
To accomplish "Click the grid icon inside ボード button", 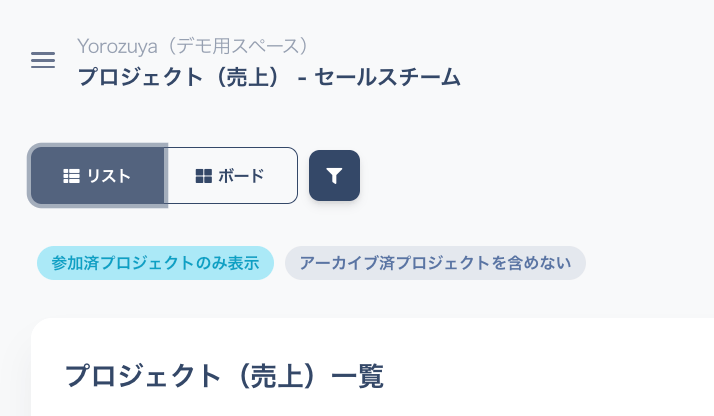I will click(203, 176).
